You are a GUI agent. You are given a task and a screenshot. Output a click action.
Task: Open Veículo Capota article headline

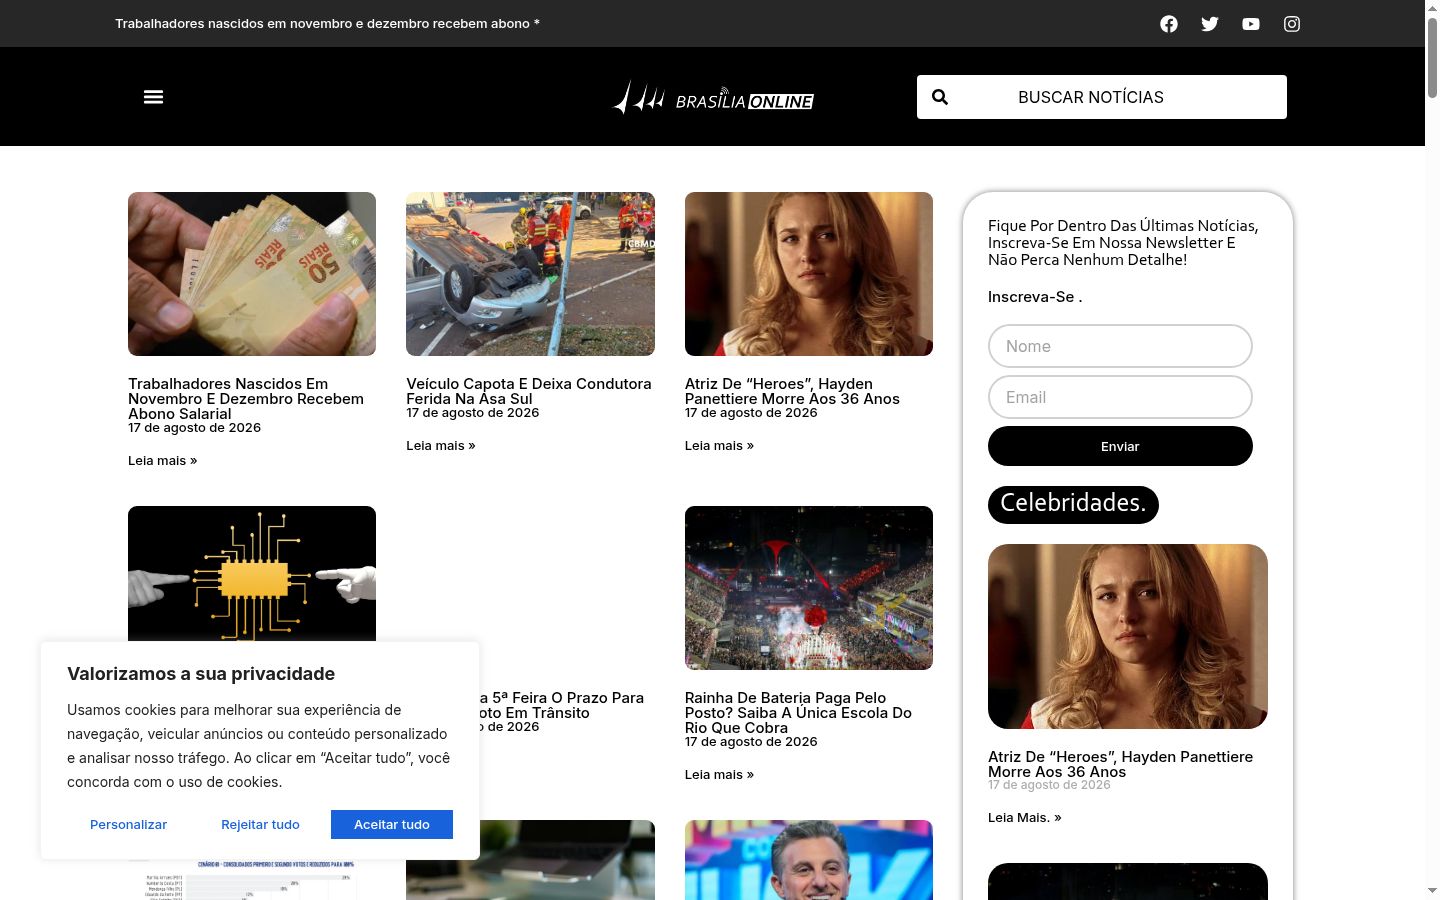[528, 391]
